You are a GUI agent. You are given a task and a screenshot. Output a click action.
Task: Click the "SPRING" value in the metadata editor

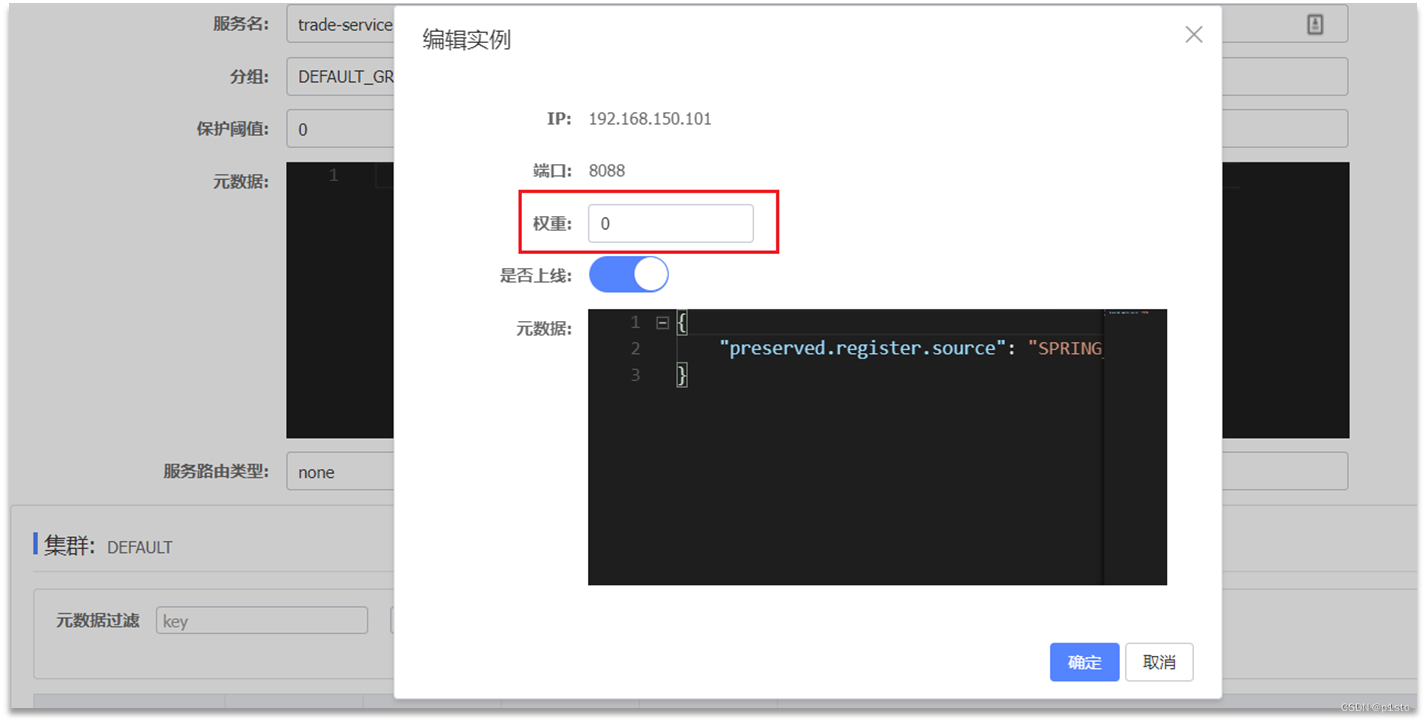1065,348
